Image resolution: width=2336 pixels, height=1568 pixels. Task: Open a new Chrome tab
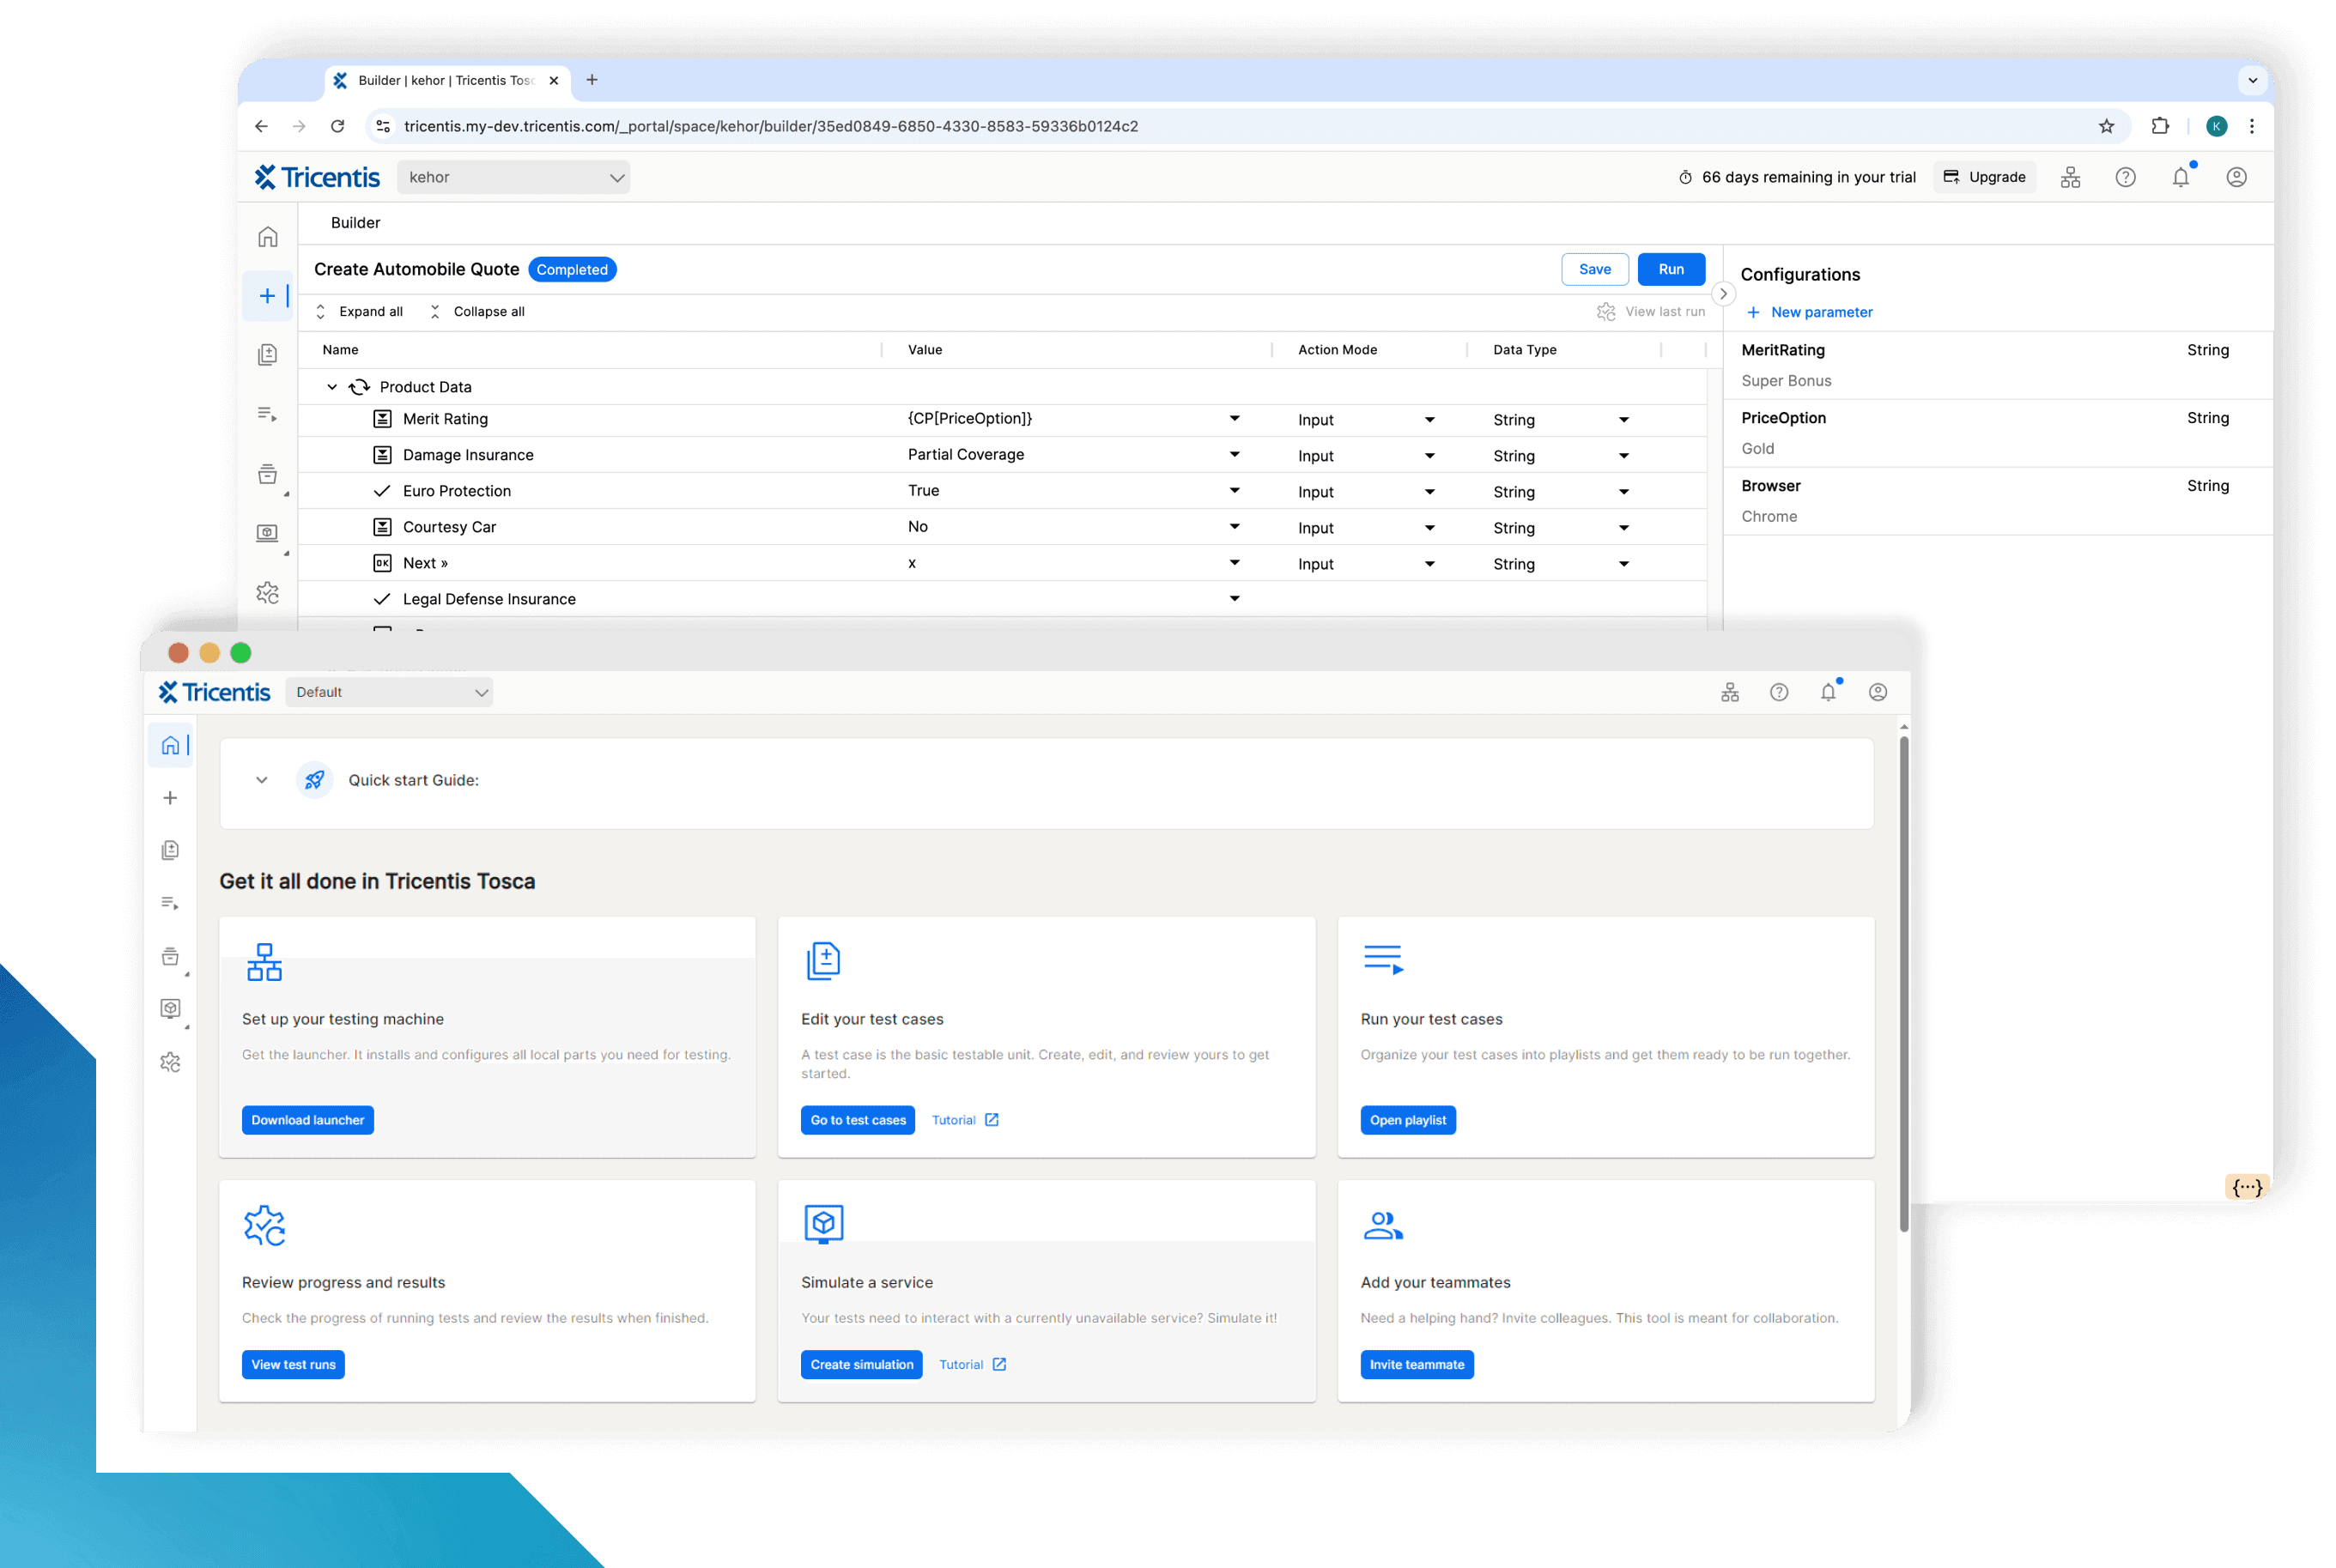[x=592, y=80]
